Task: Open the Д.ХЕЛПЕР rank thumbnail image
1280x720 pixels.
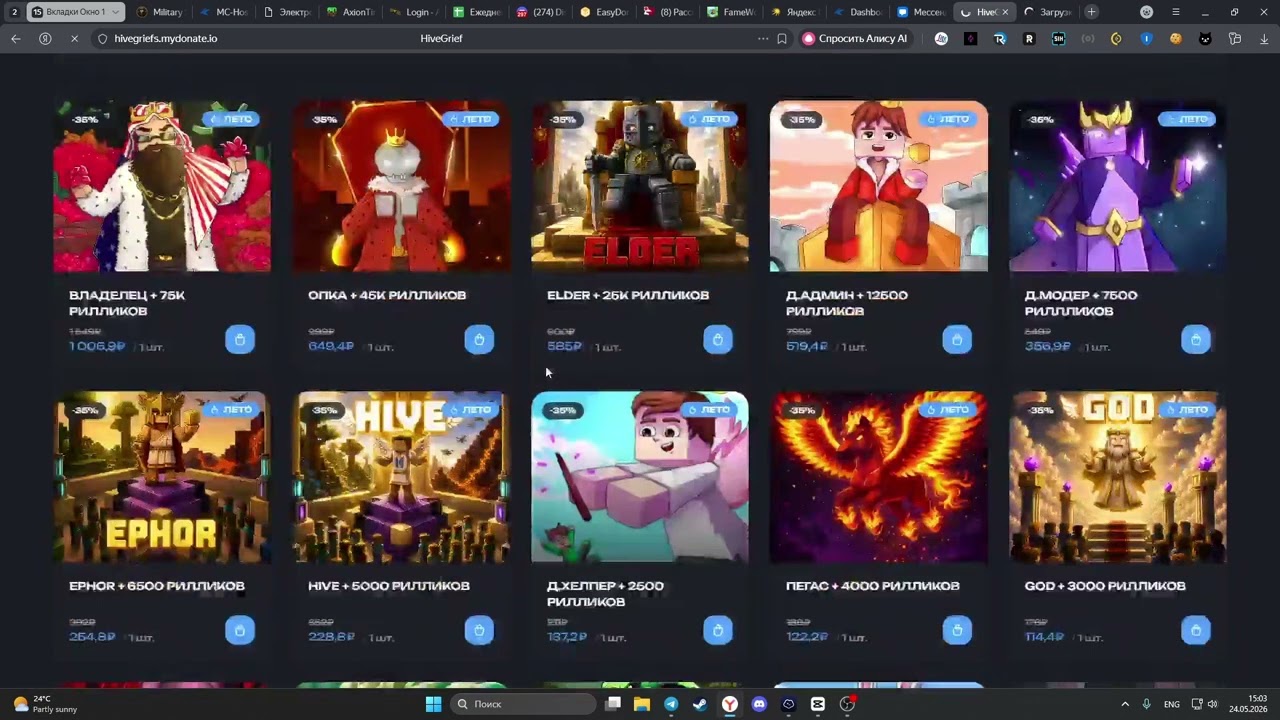Action: click(640, 477)
